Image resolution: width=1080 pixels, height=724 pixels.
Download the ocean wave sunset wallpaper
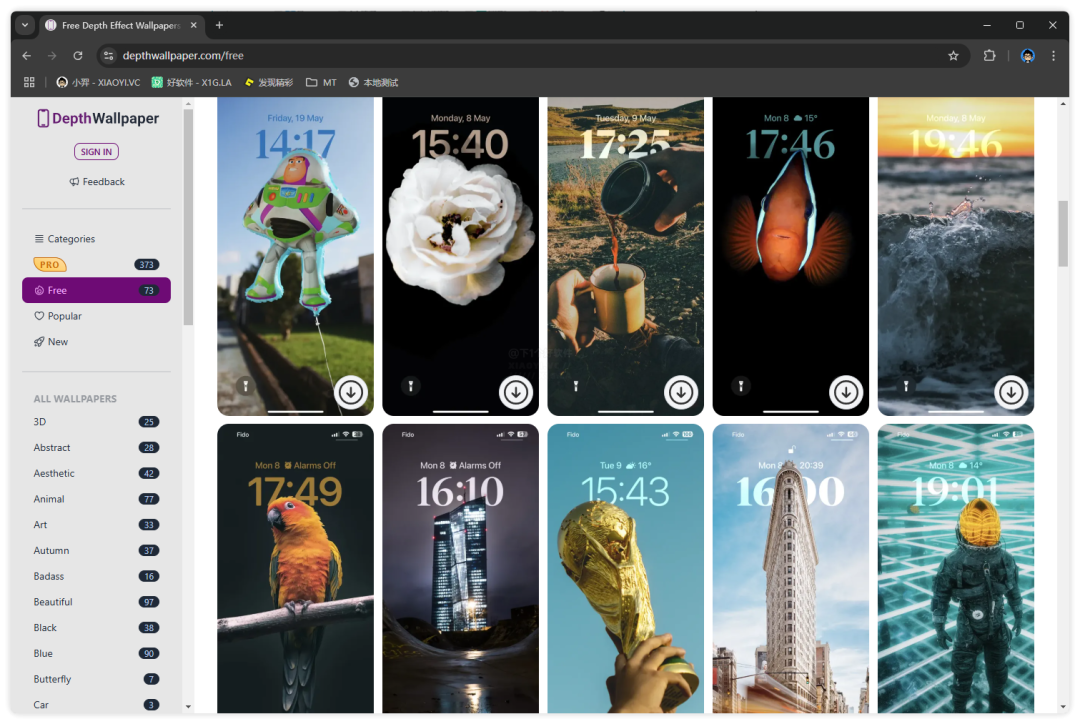(1011, 392)
